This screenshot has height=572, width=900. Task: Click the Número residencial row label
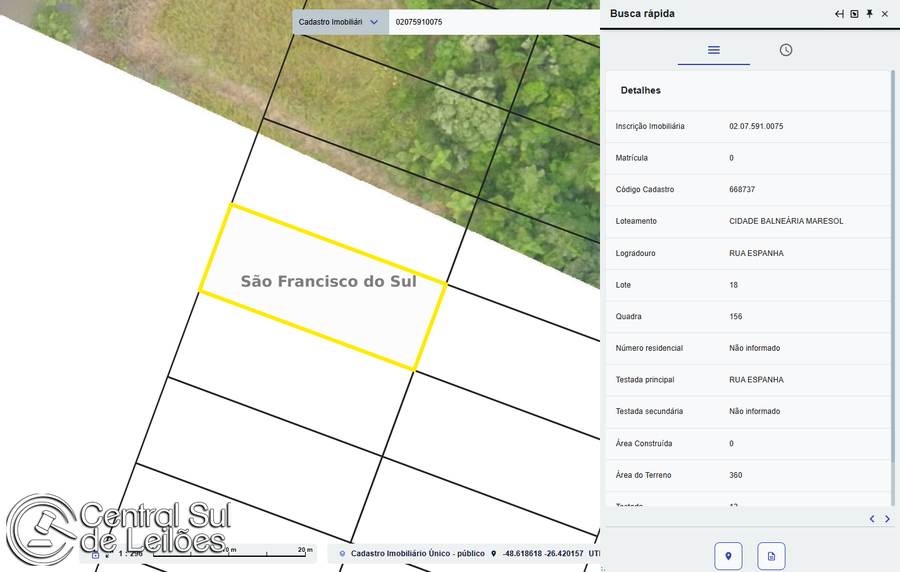(649, 348)
